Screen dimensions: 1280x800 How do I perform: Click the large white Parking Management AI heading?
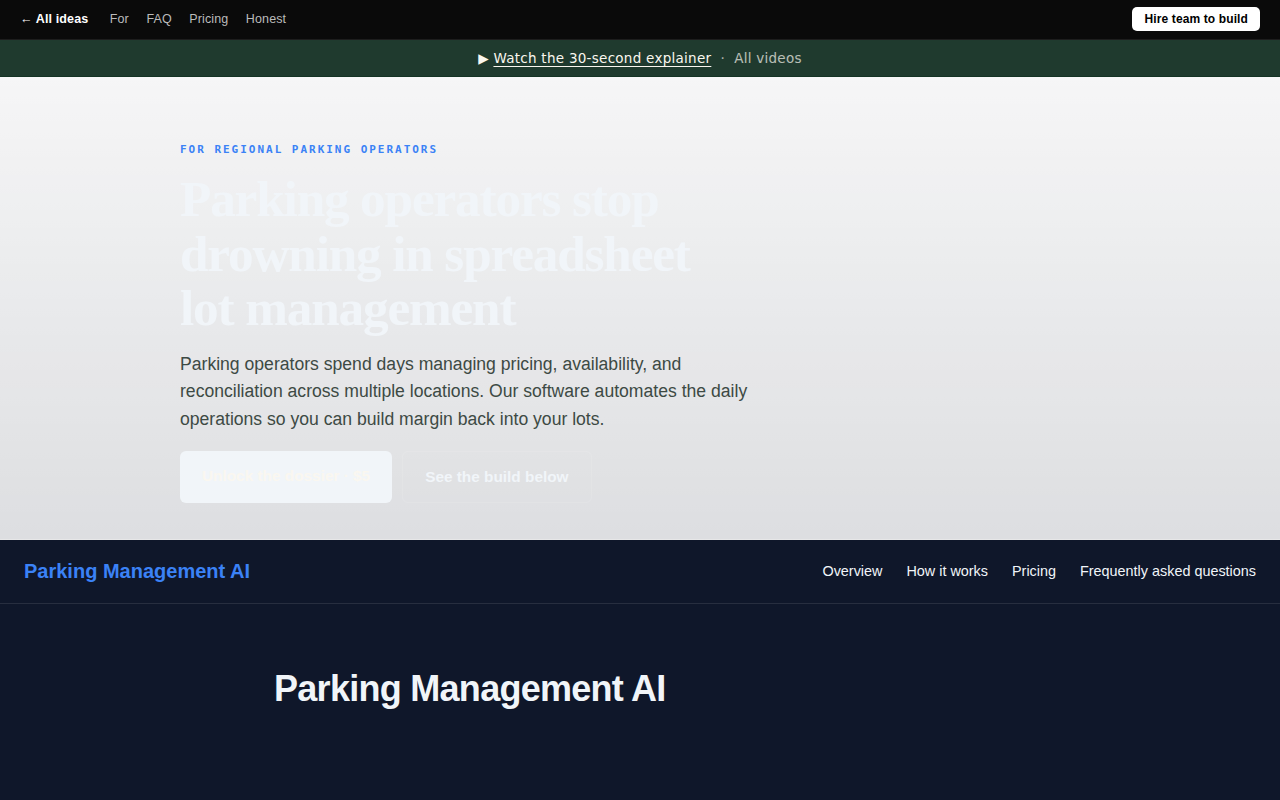click(x=470, y=689)
